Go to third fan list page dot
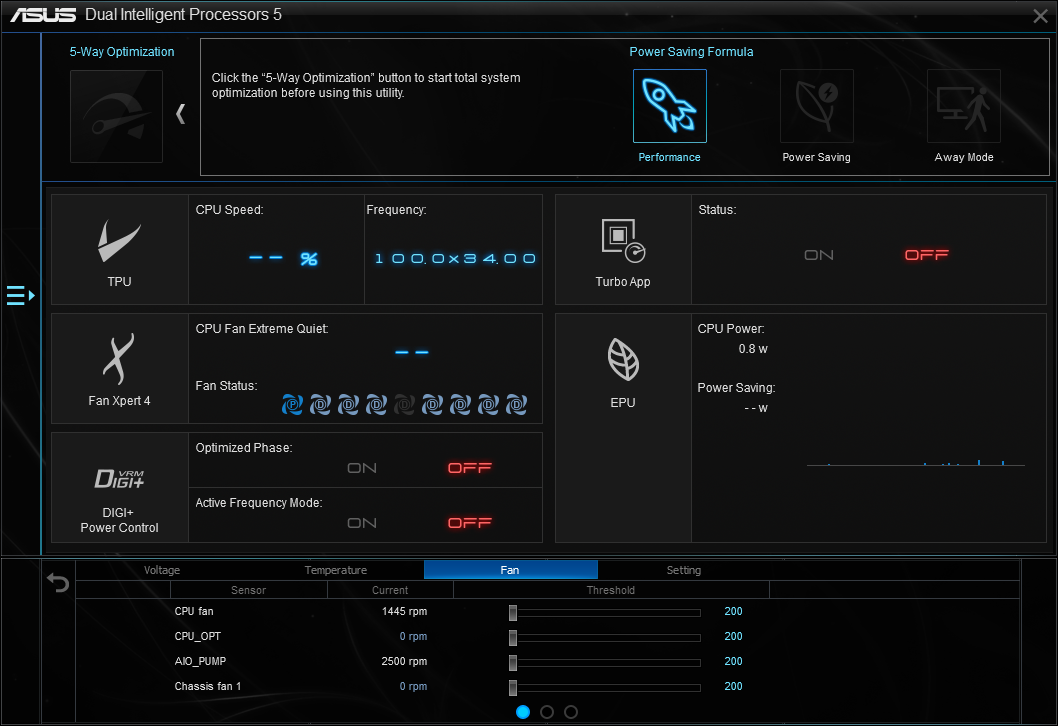Screen dimensions: 1058x726 pos(571,712)
